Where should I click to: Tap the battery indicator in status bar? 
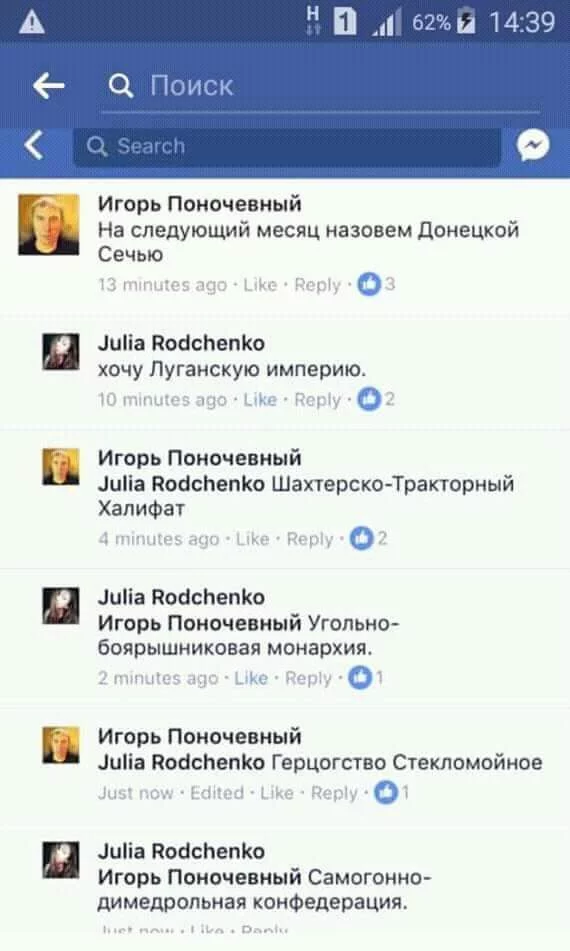(x=466, y=22)
